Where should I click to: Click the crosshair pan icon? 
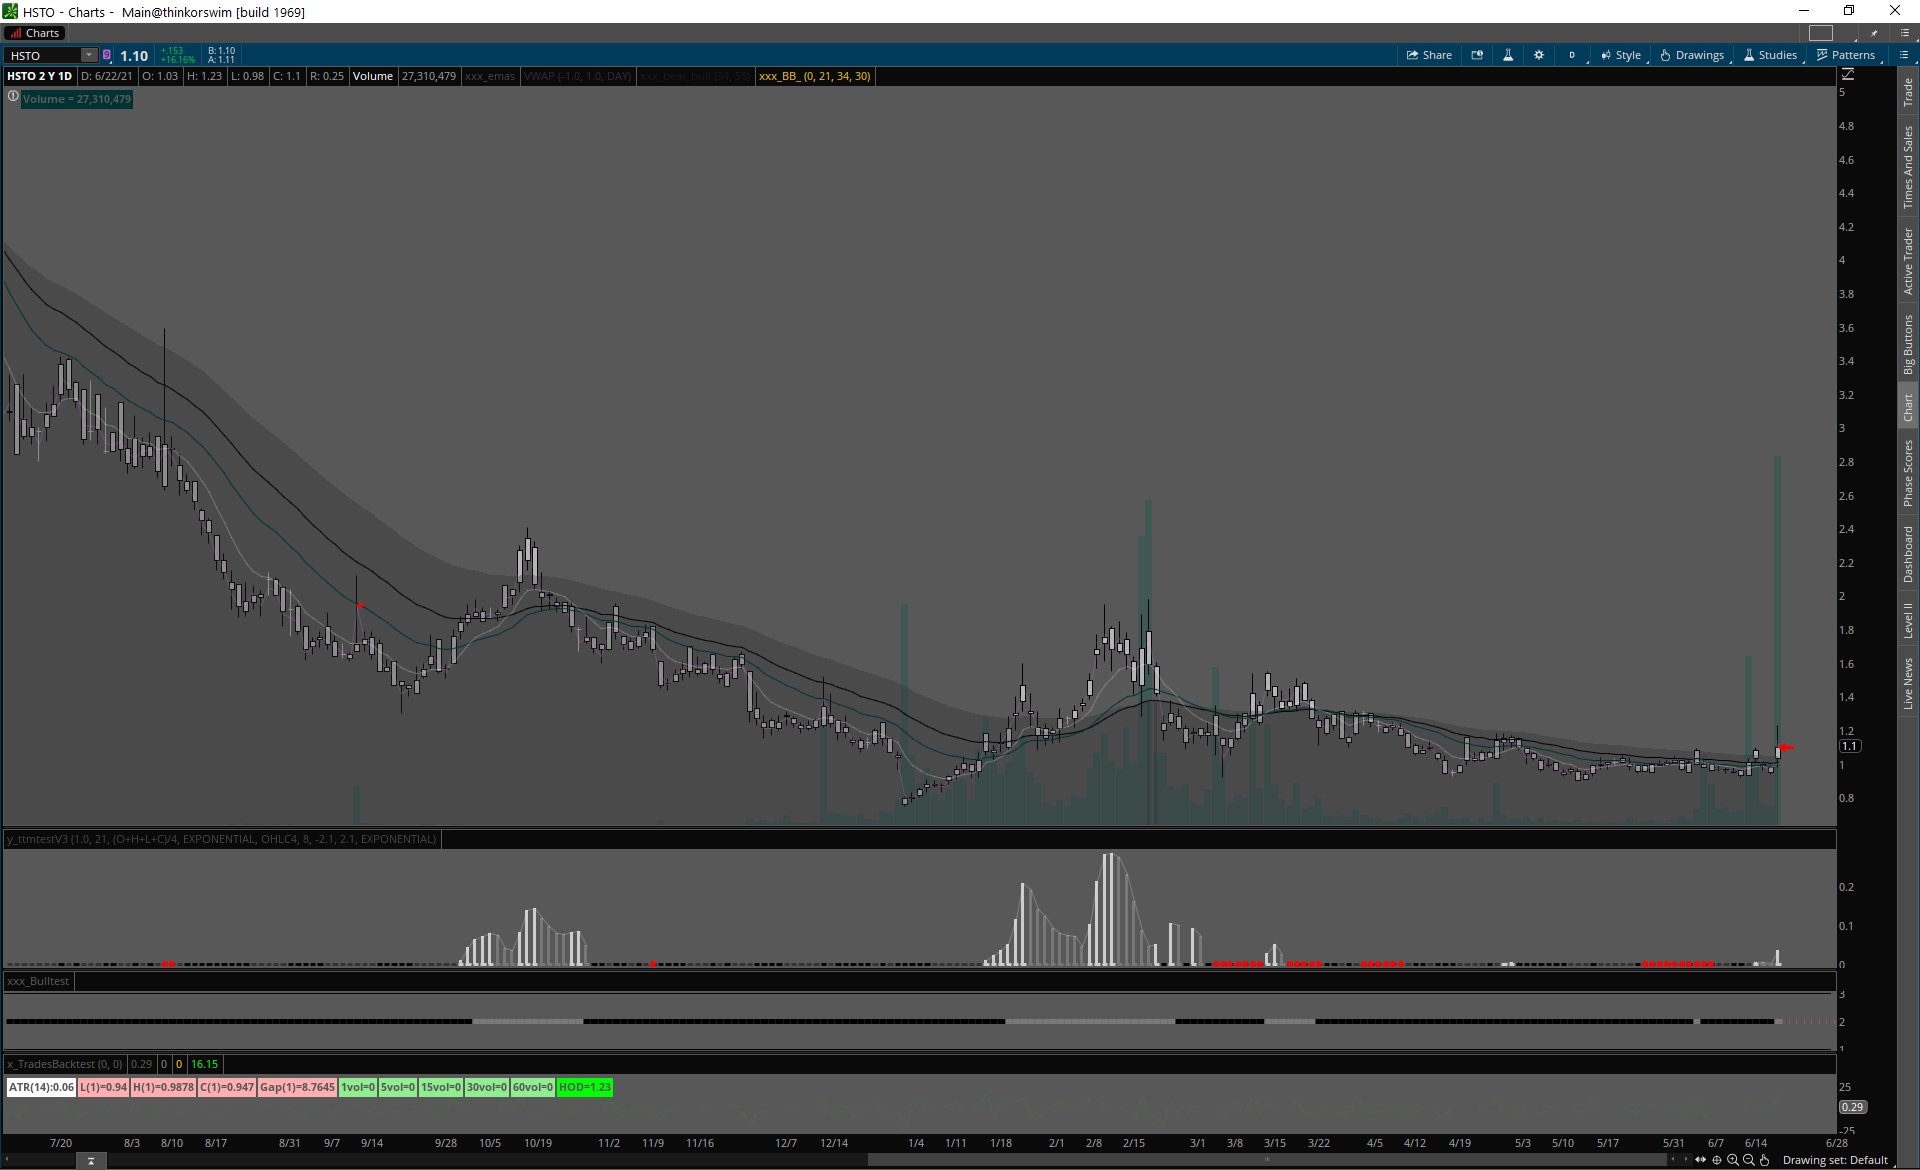coord(1717,1160)
